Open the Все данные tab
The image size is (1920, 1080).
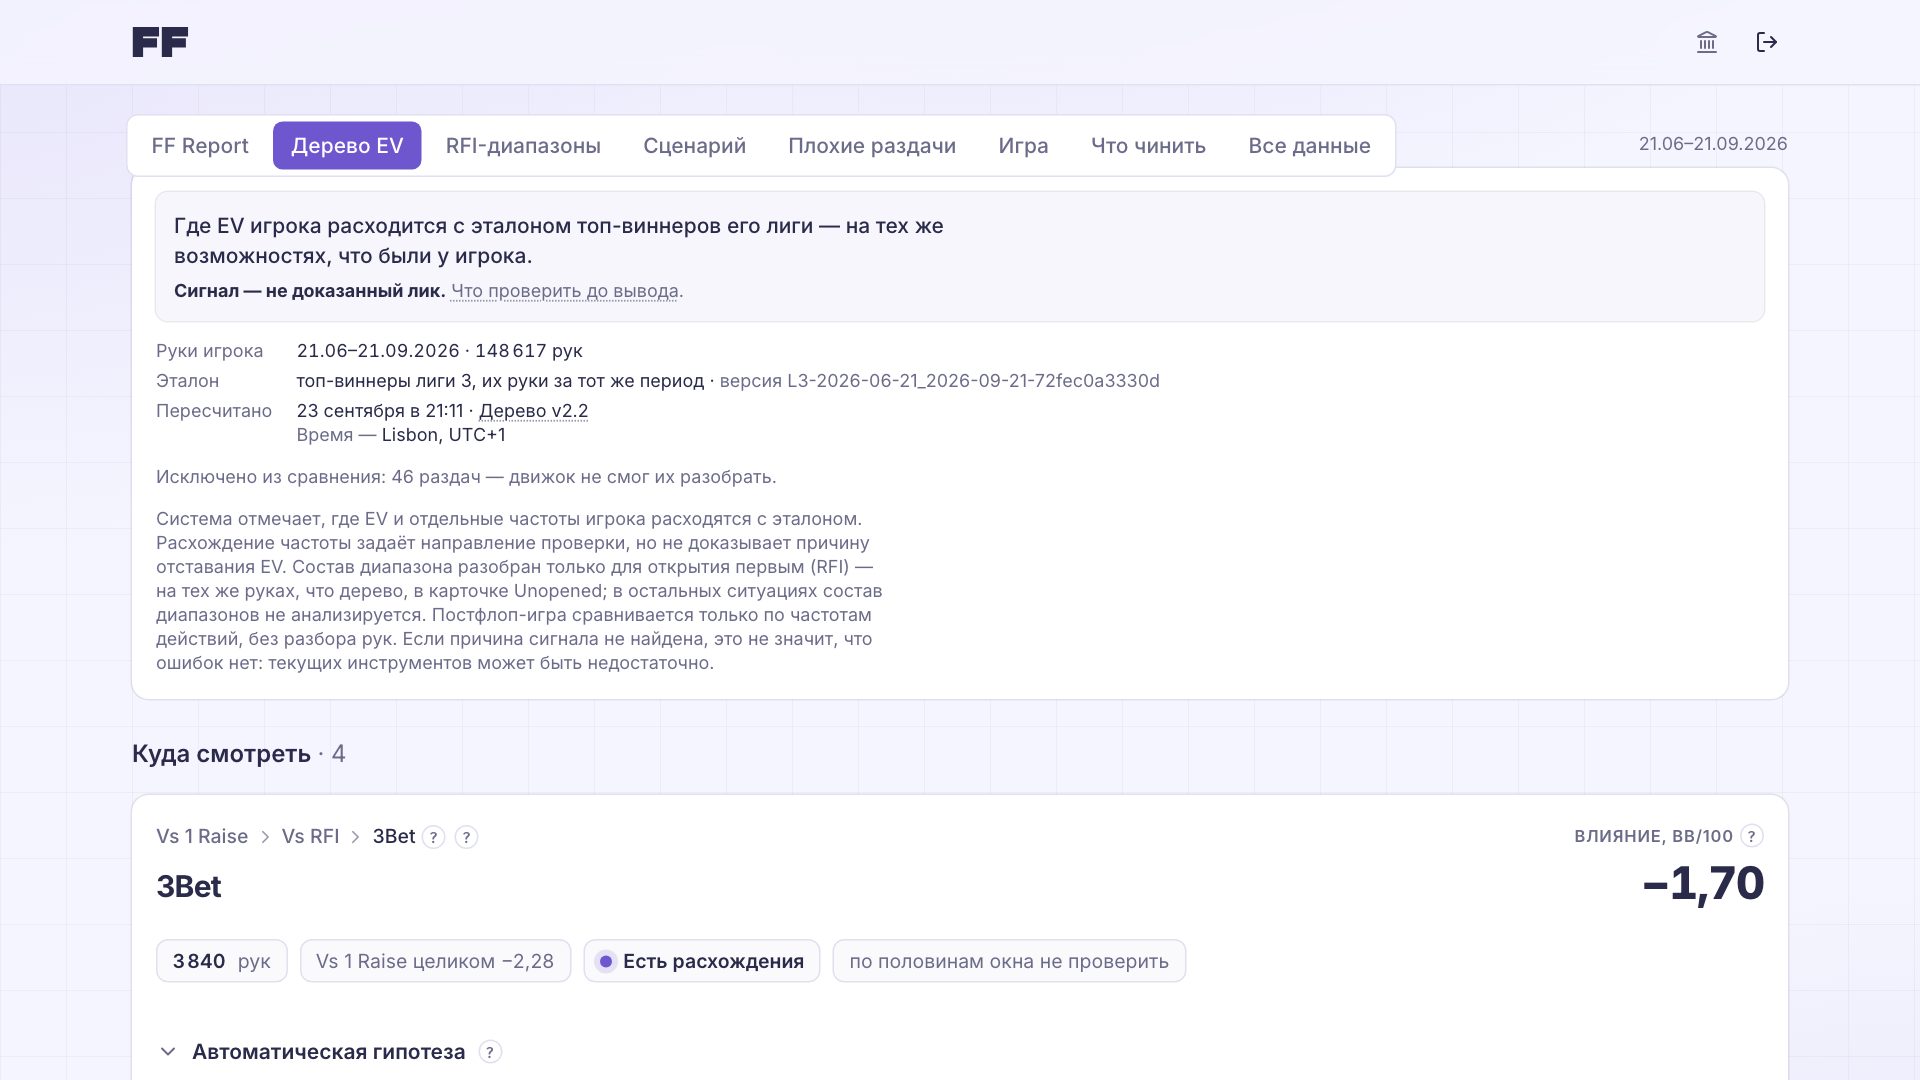click(x=1309, y=146)
